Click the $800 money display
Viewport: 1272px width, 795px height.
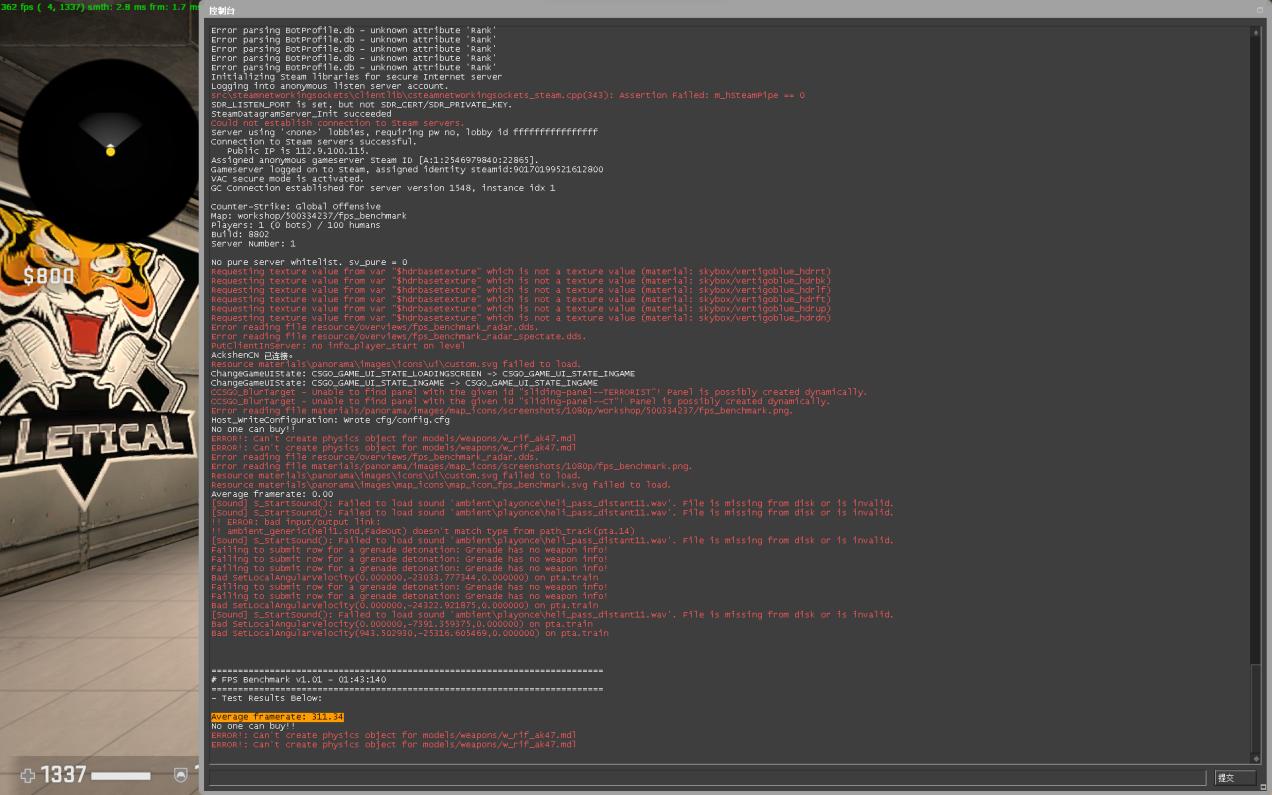point(49,276)
